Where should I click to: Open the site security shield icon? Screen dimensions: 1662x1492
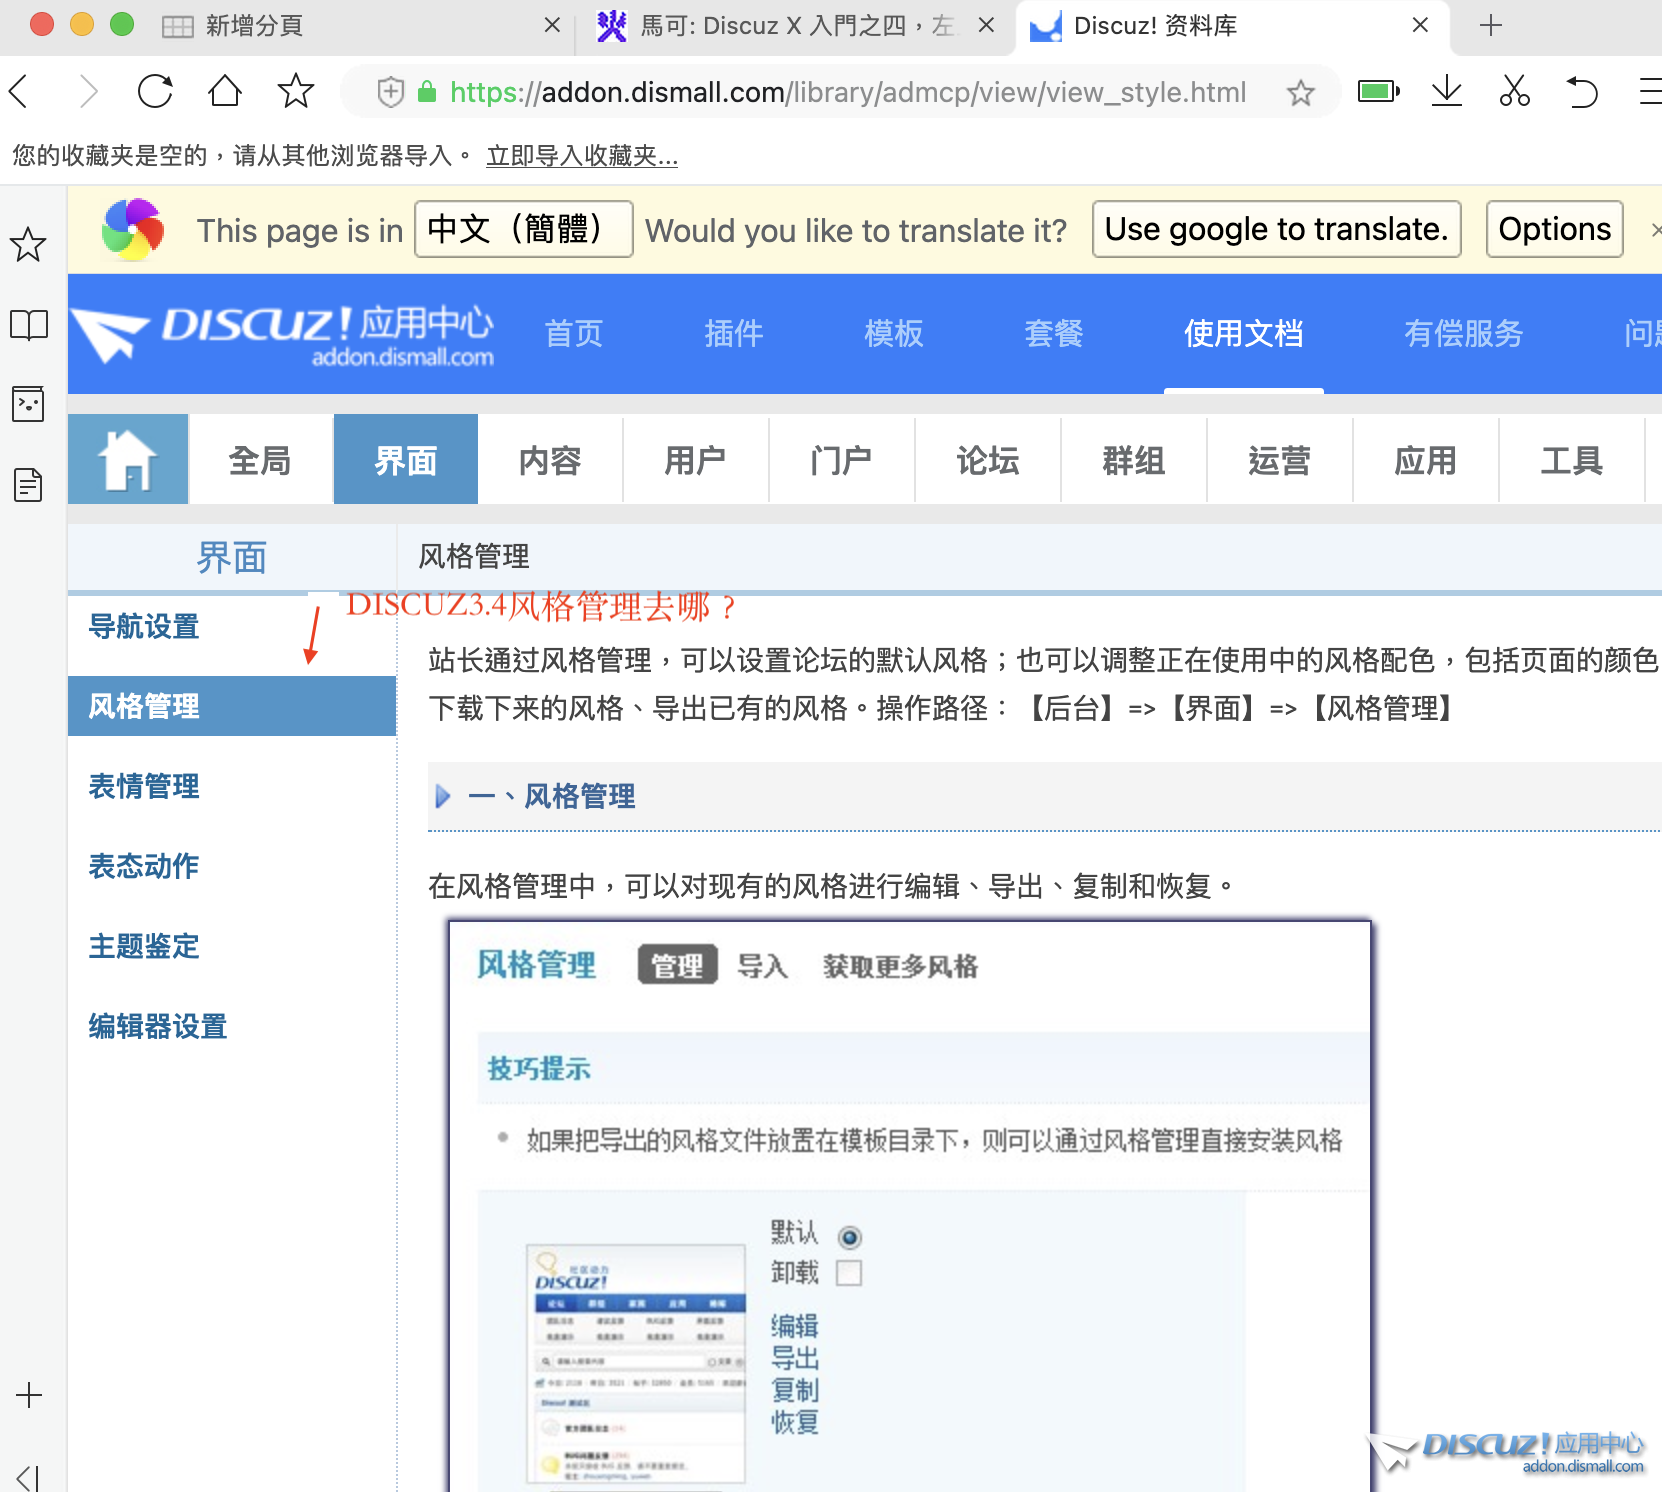pyautogui.click(x=390, y=93)
